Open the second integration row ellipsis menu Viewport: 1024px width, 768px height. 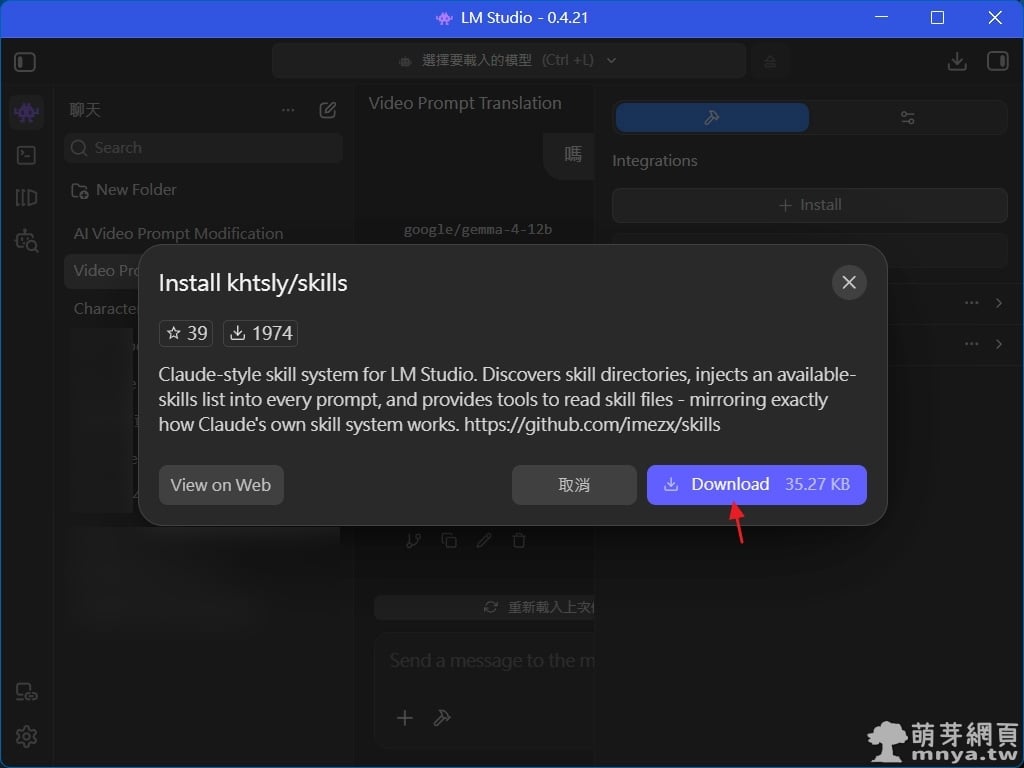tap(972, 344)
